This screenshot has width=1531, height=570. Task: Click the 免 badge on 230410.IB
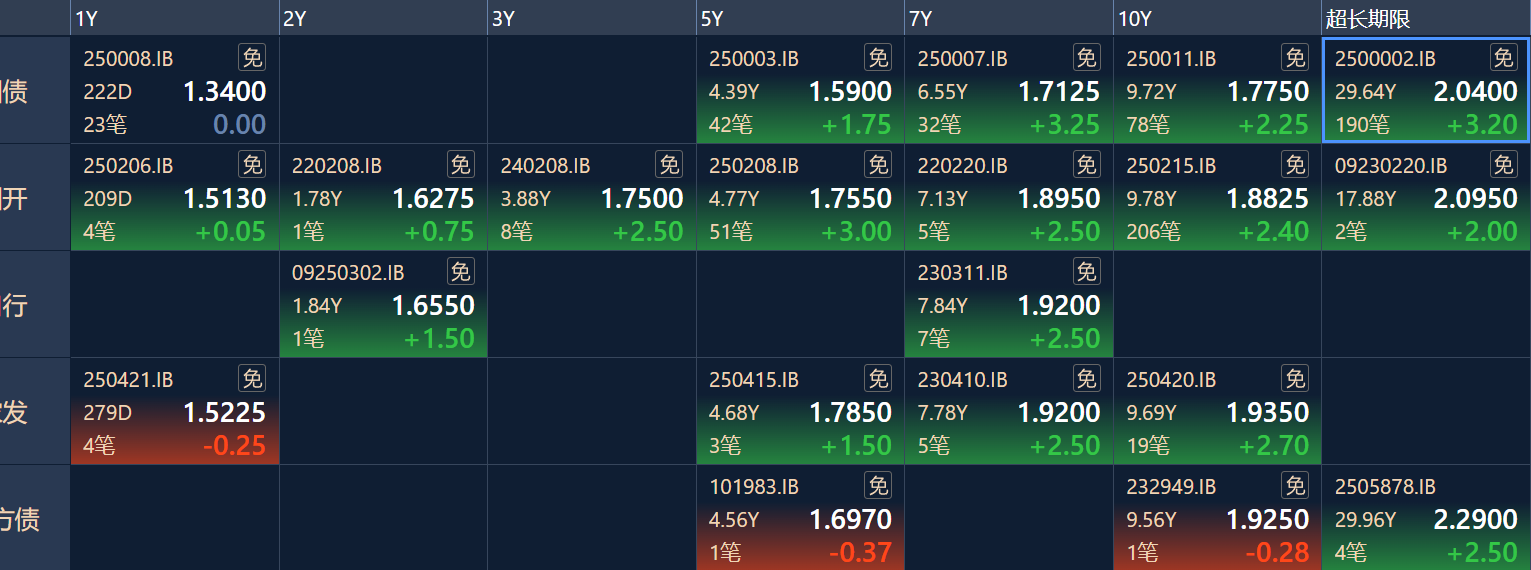click(1087, 378)
